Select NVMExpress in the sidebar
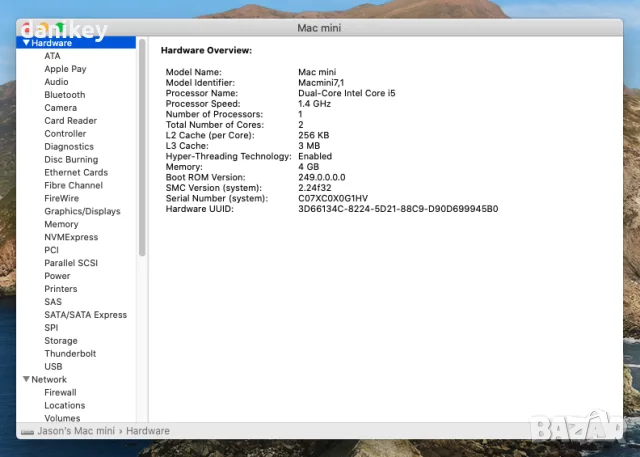640x457 pixels. pyautogui.click(x=71, y=237)
